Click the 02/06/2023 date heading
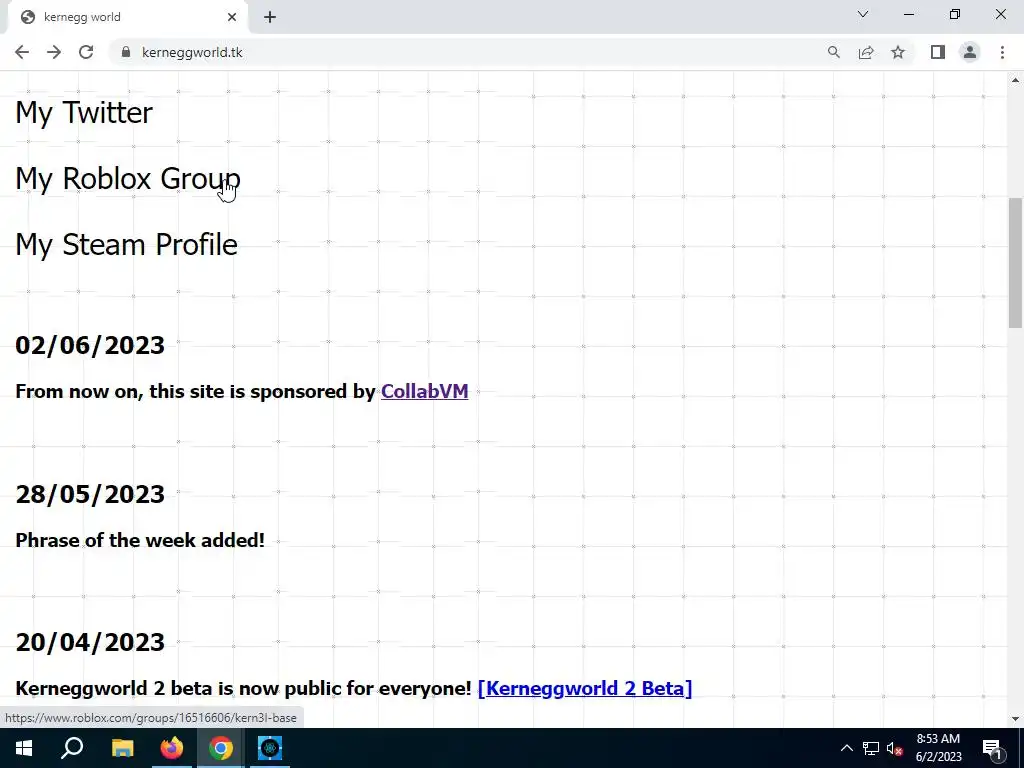The width and height of the screenshot is (1024, 768). [x=90, y=345]
